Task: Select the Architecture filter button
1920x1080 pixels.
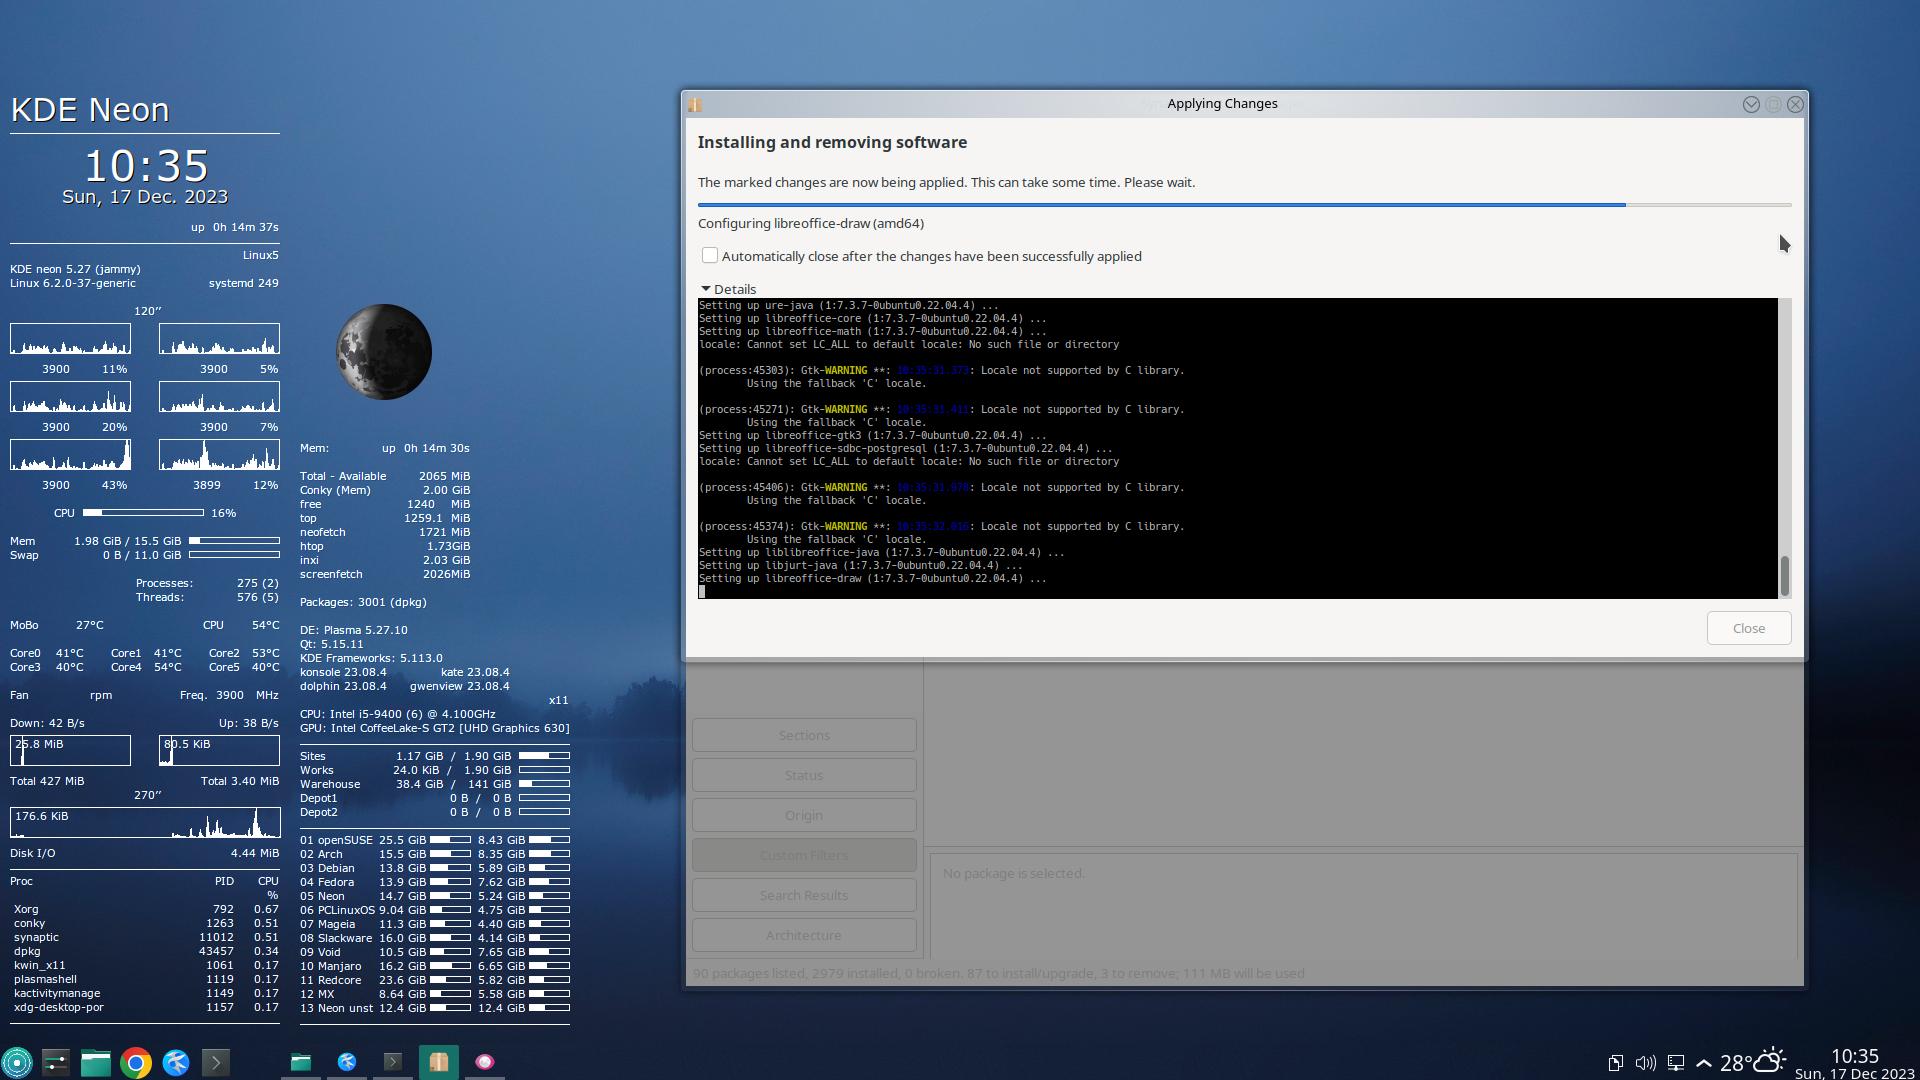Action: (x=804, y=935)
